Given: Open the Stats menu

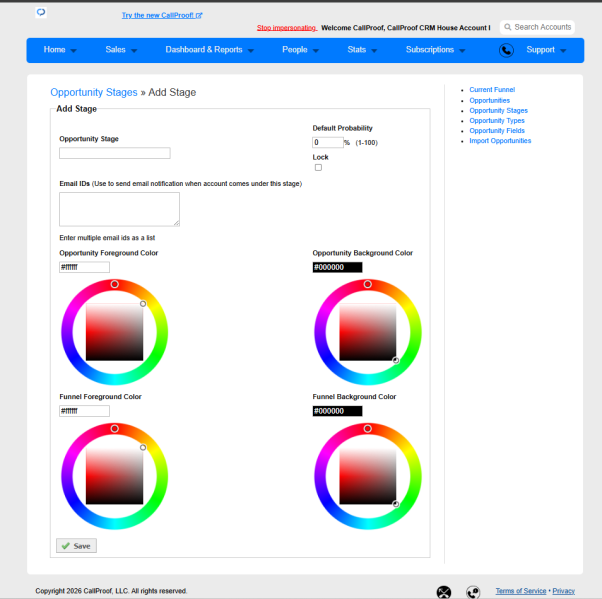Looking at the screenshot, I should click(x=357, y=50).
